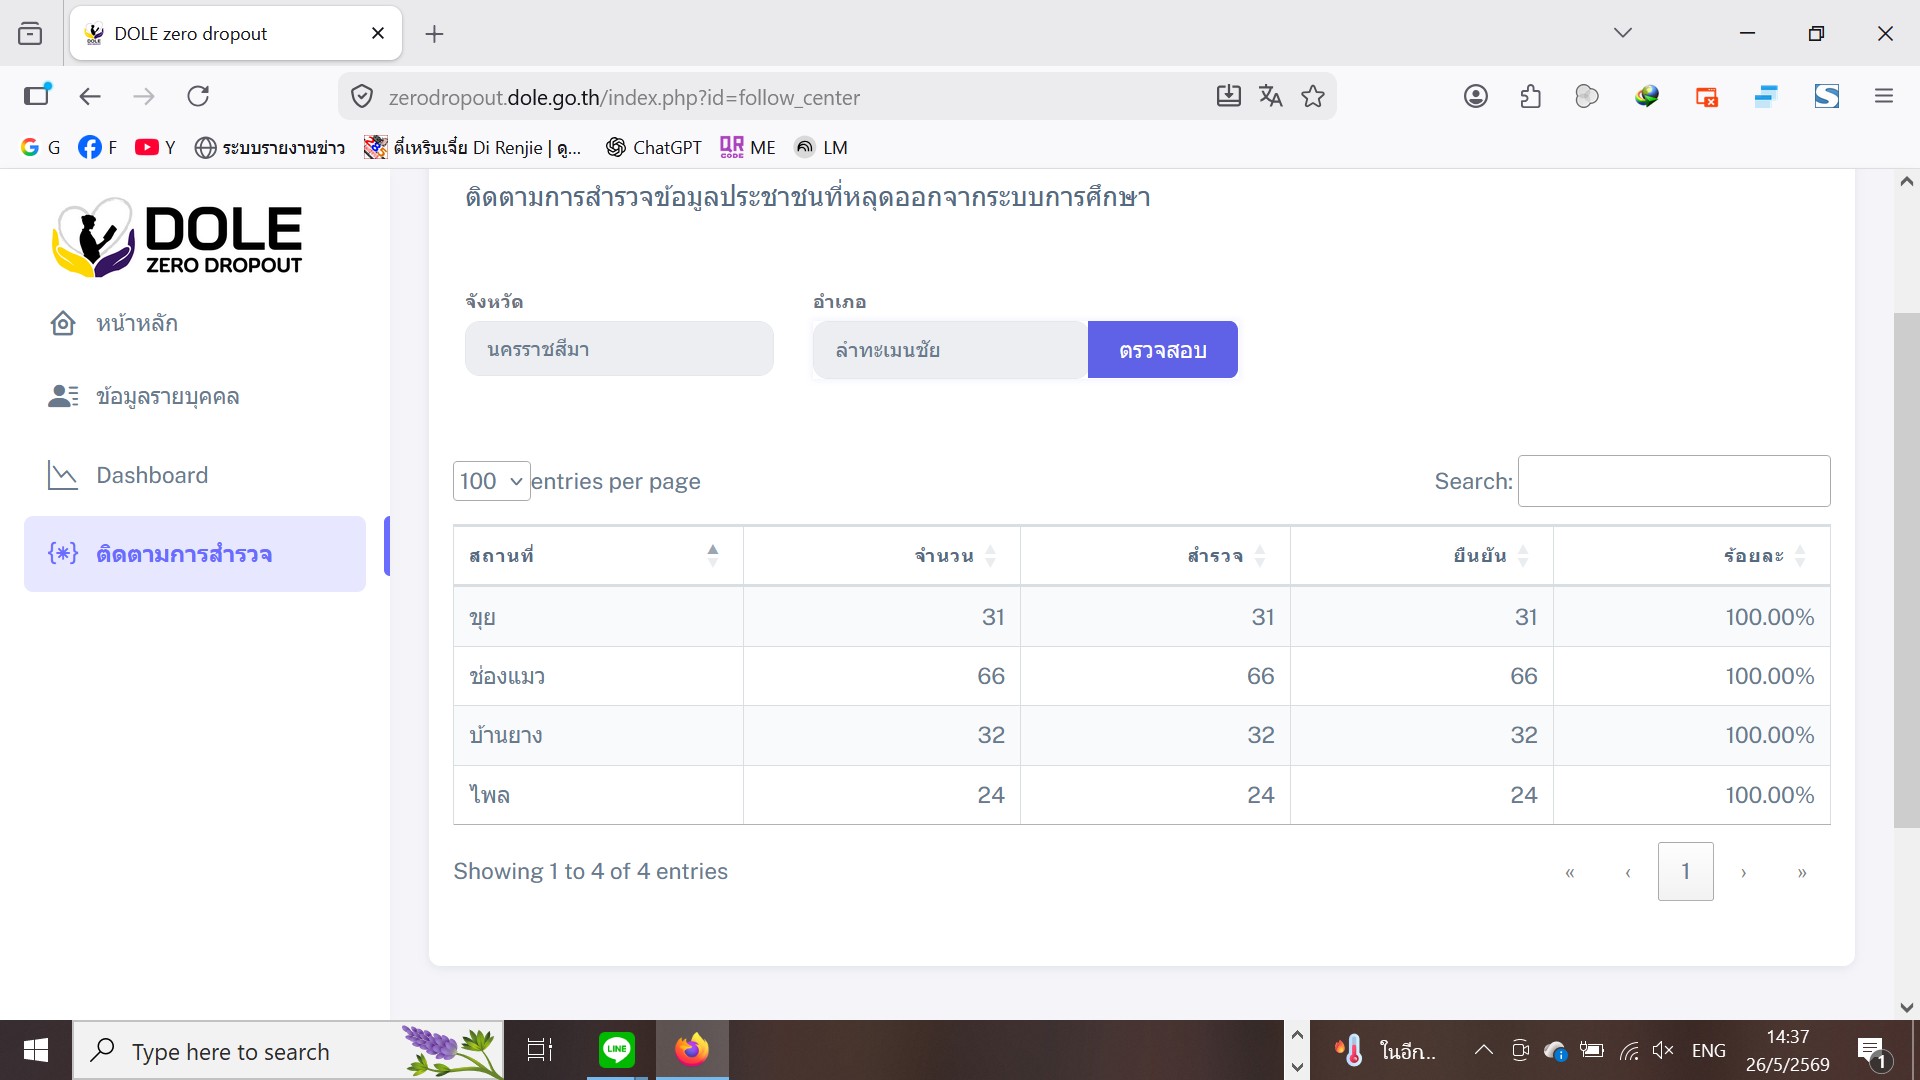Open the 100 entries per page dropdown
This screenshot has width=1920, height=1080.
click(491, 481)
